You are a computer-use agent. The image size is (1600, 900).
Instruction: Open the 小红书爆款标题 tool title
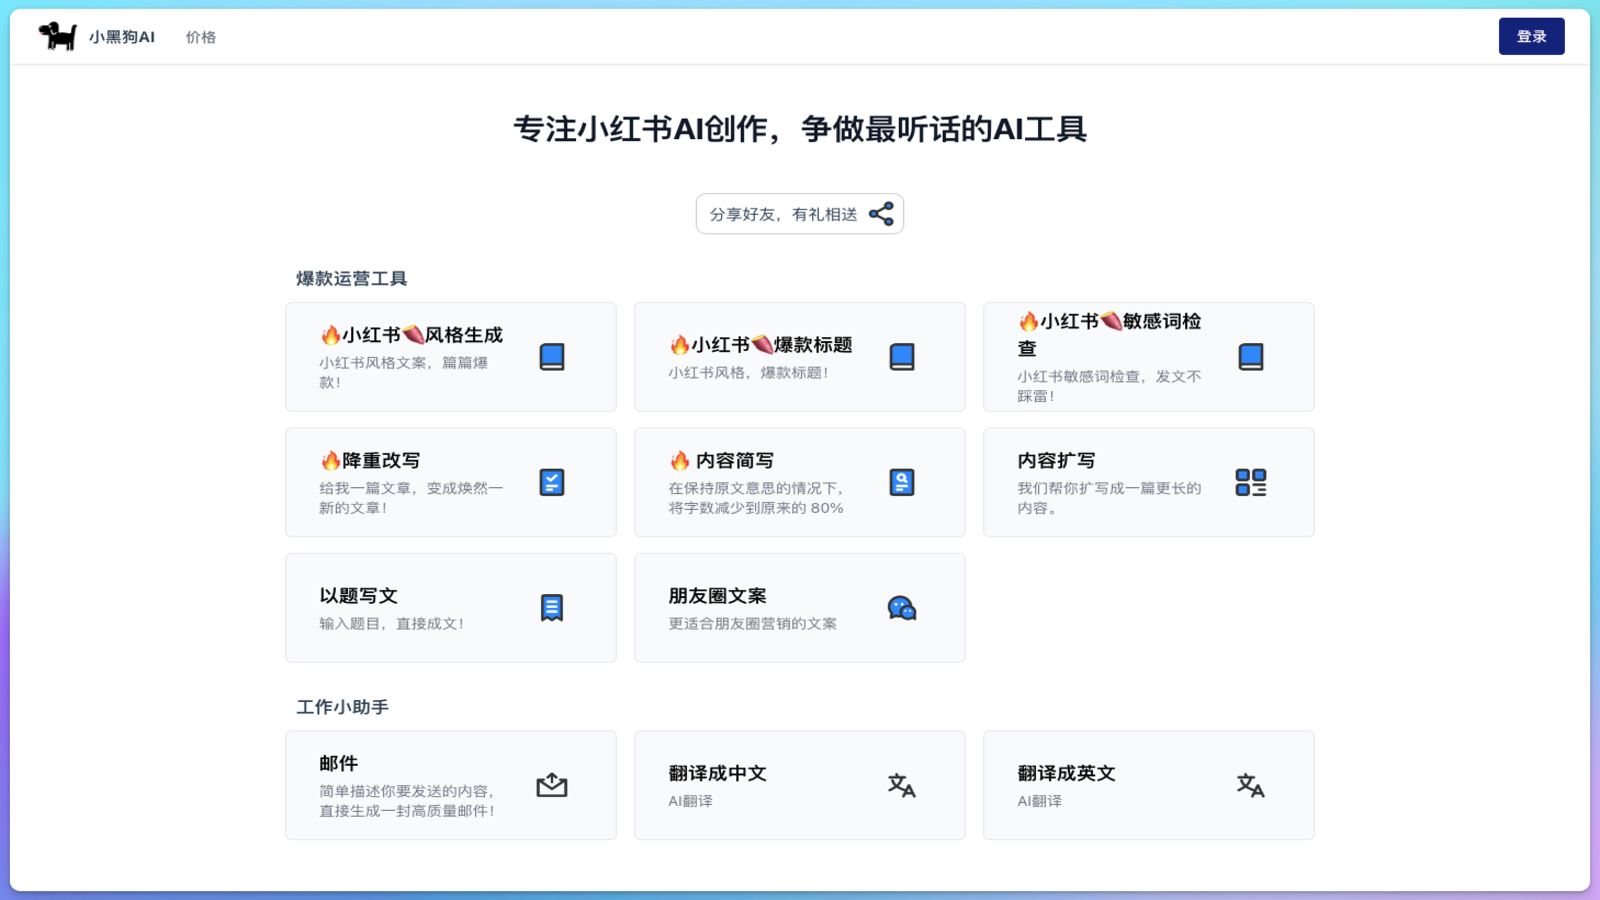[x=761, y=345]
